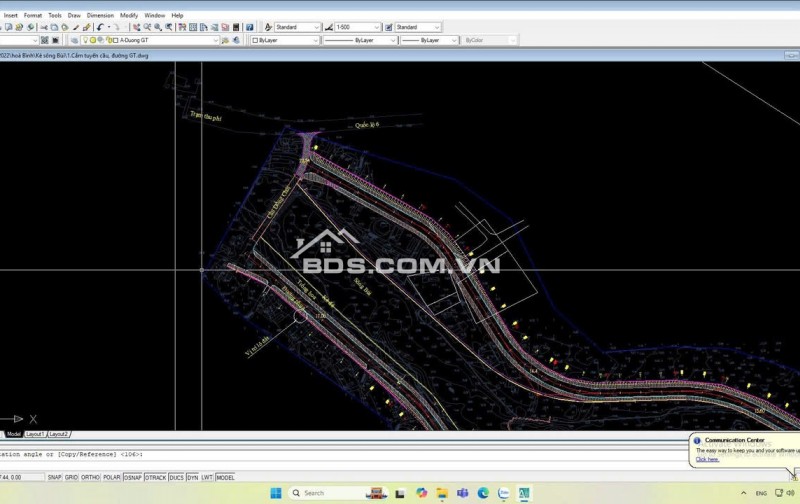Image resolution: width=800 pixels, height=504 pixels.
Task: Click the Redo arrow icon
Action: 117,27
